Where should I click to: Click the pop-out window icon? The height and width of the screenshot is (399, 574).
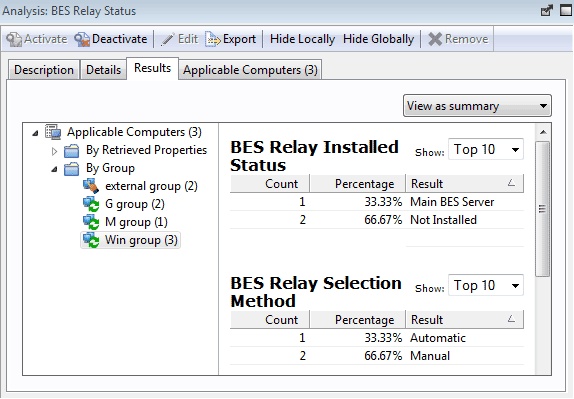tap(546, 11)
